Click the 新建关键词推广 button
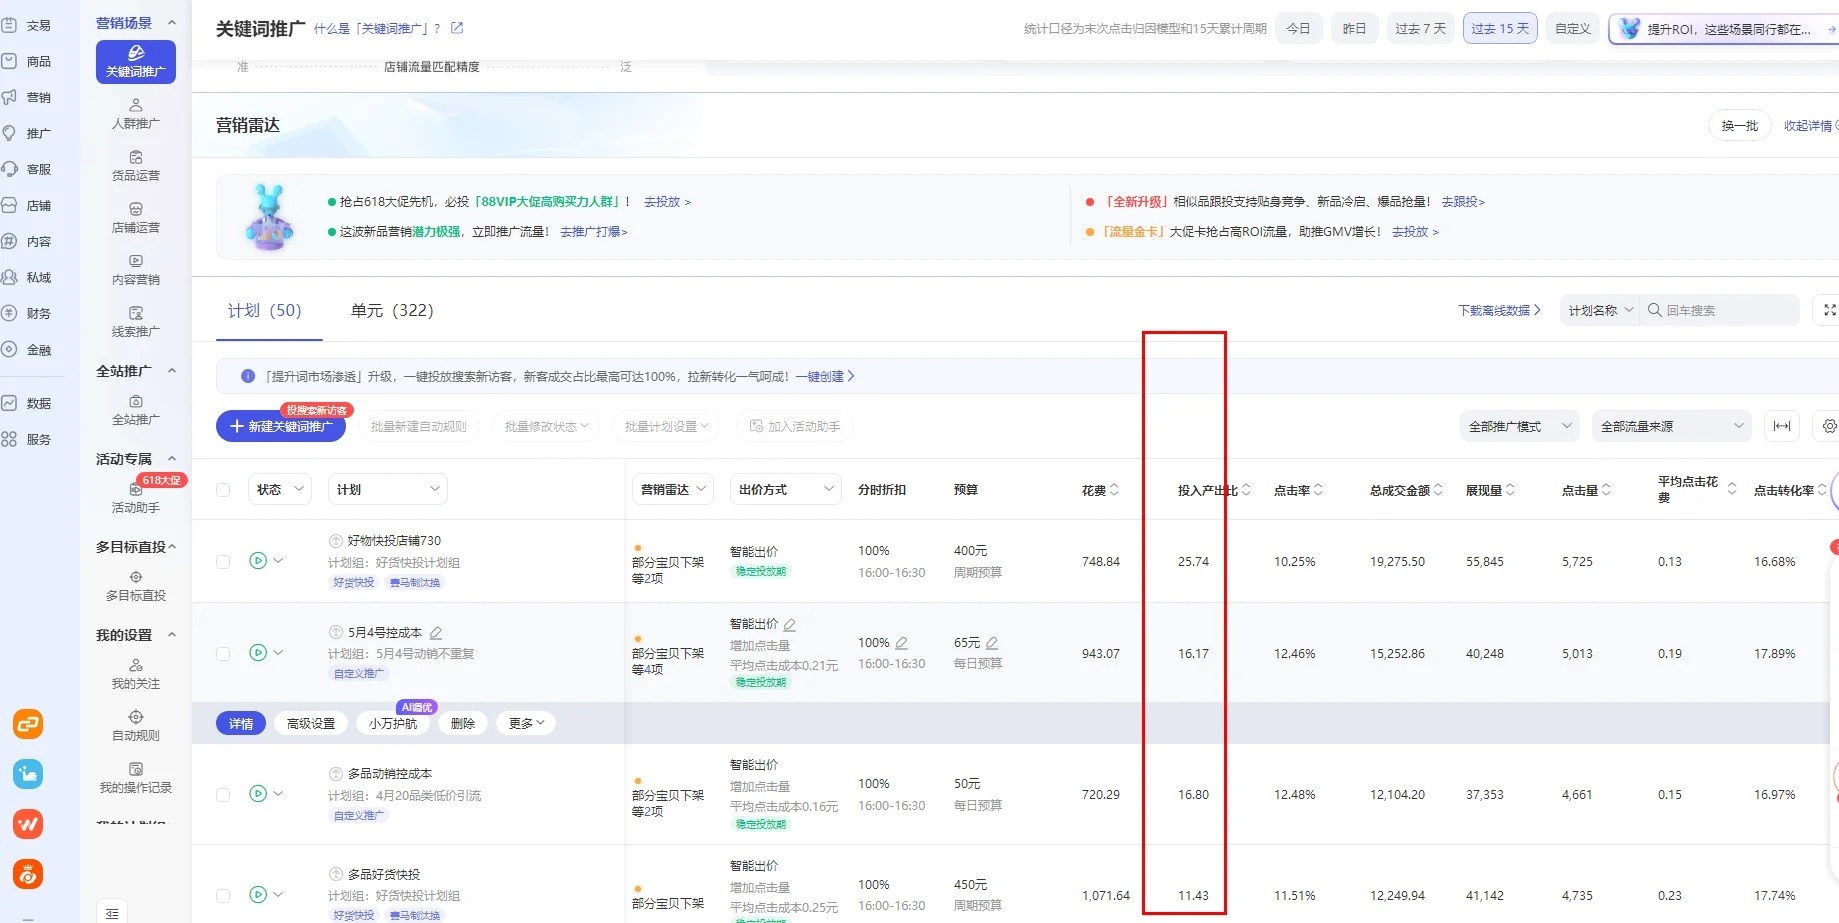 [281, 426]
